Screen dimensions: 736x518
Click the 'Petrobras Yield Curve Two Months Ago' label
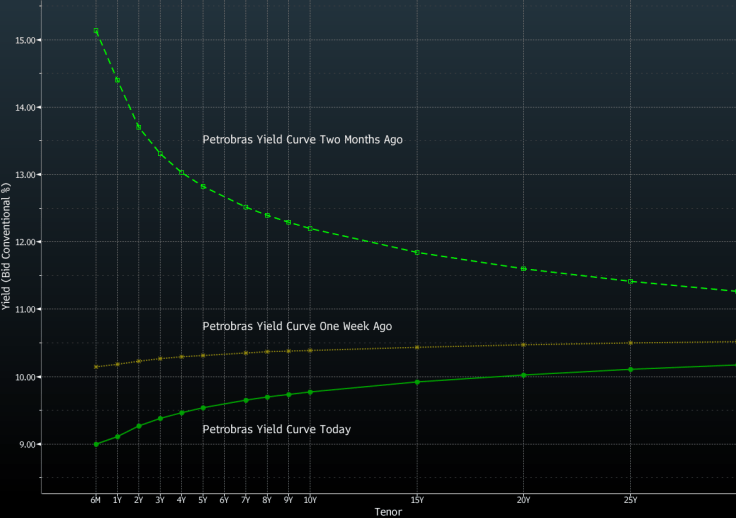302,140
